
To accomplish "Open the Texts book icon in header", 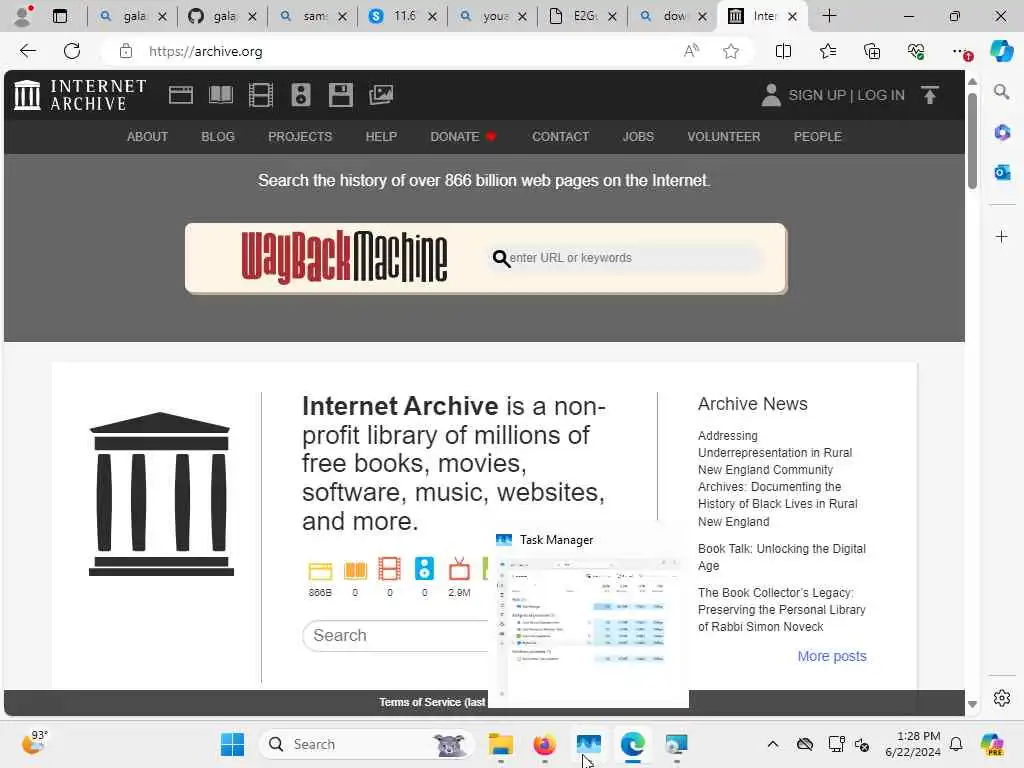I will point(221,95).
